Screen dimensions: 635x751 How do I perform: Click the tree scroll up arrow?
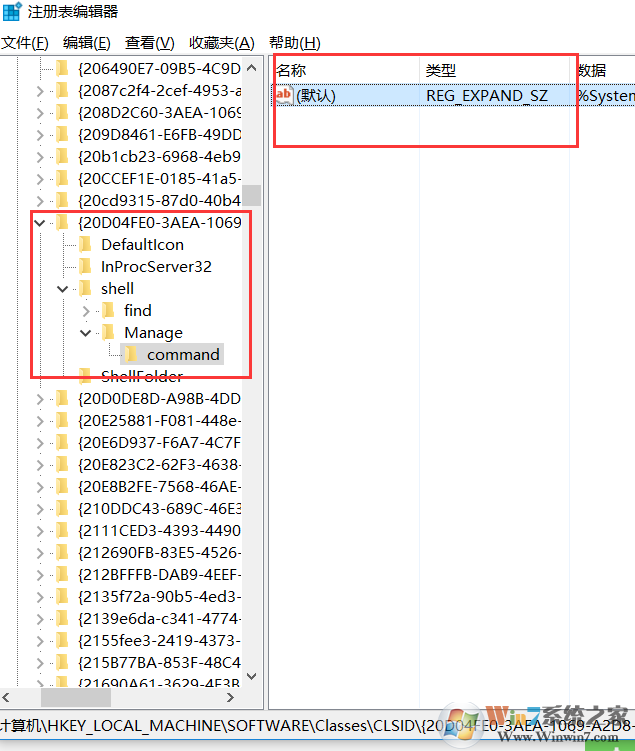(251, 68)
